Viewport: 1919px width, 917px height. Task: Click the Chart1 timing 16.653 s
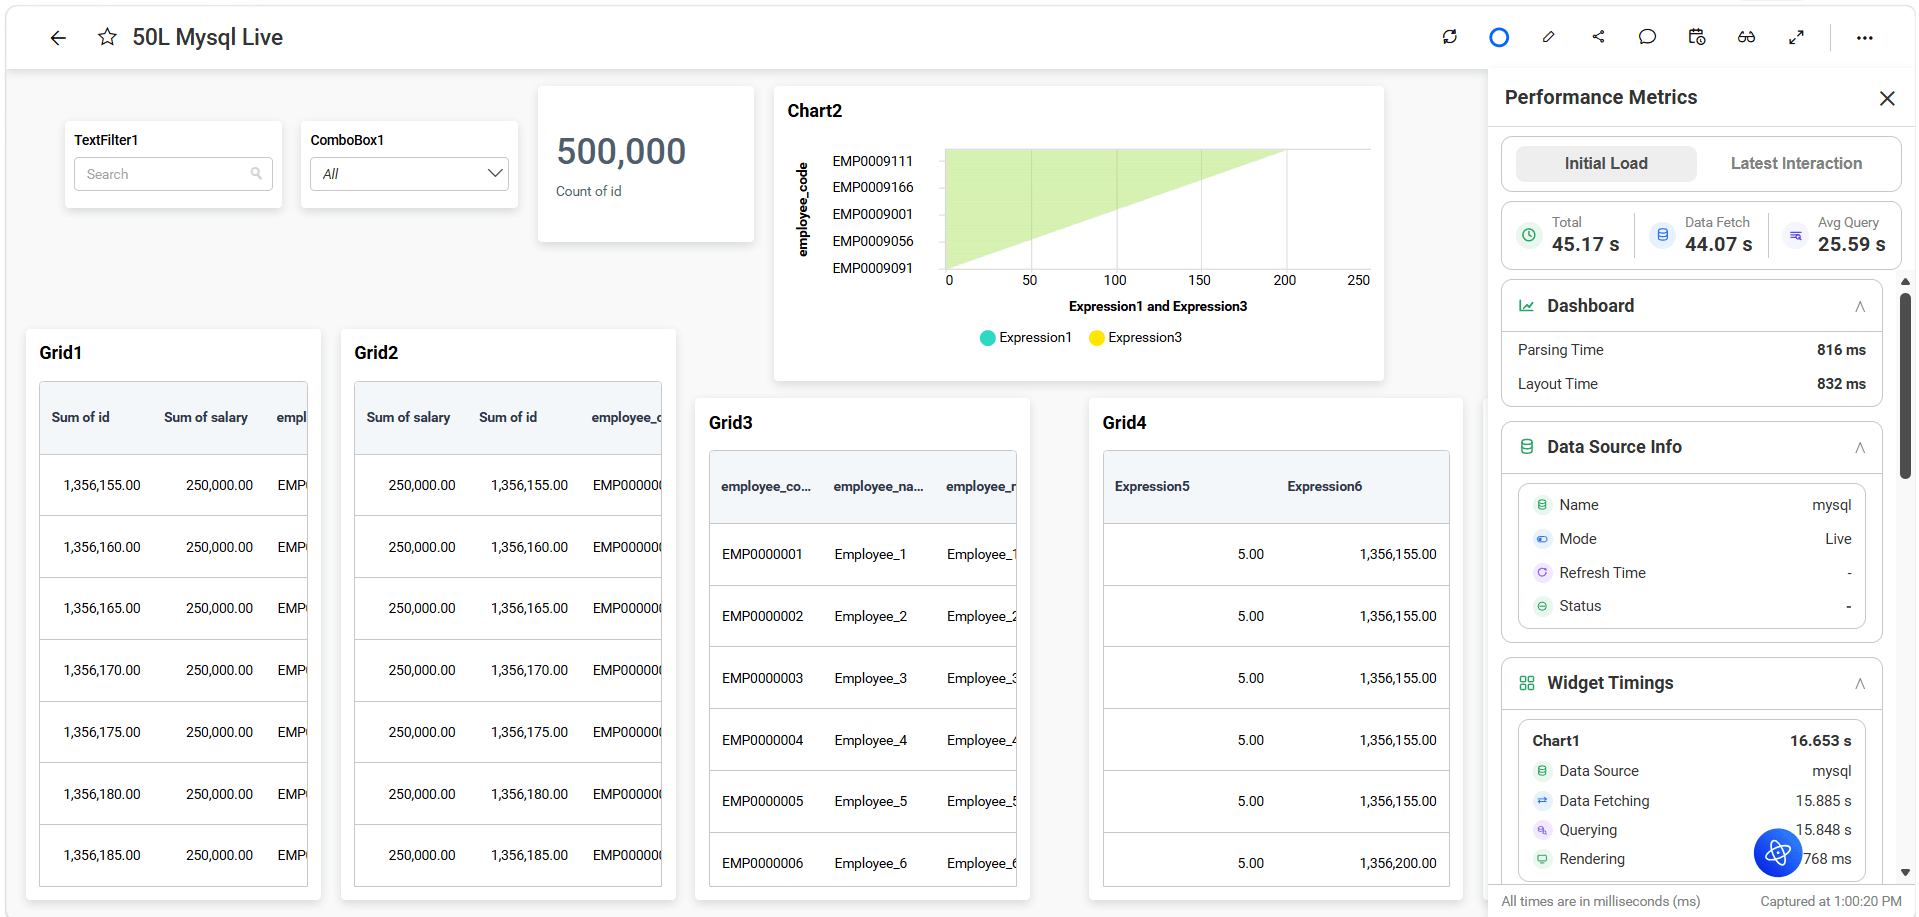click(x=1820, y=741)
